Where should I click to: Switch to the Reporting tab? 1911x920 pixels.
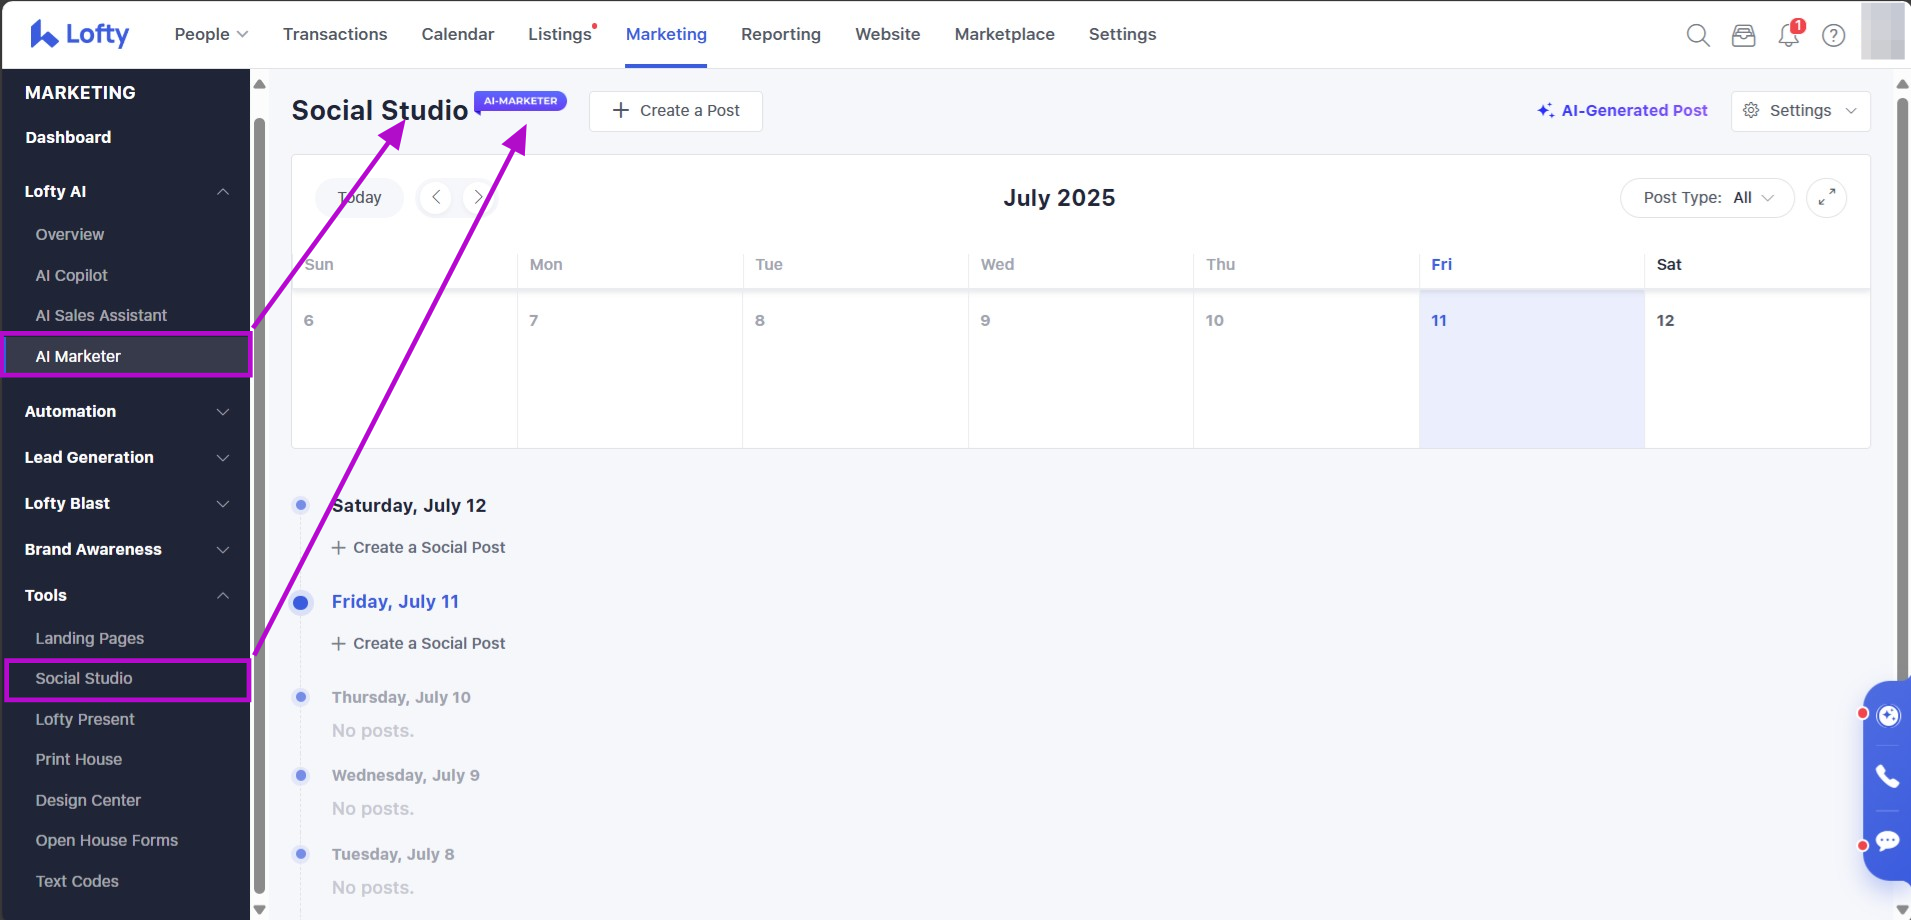point(780,34)
